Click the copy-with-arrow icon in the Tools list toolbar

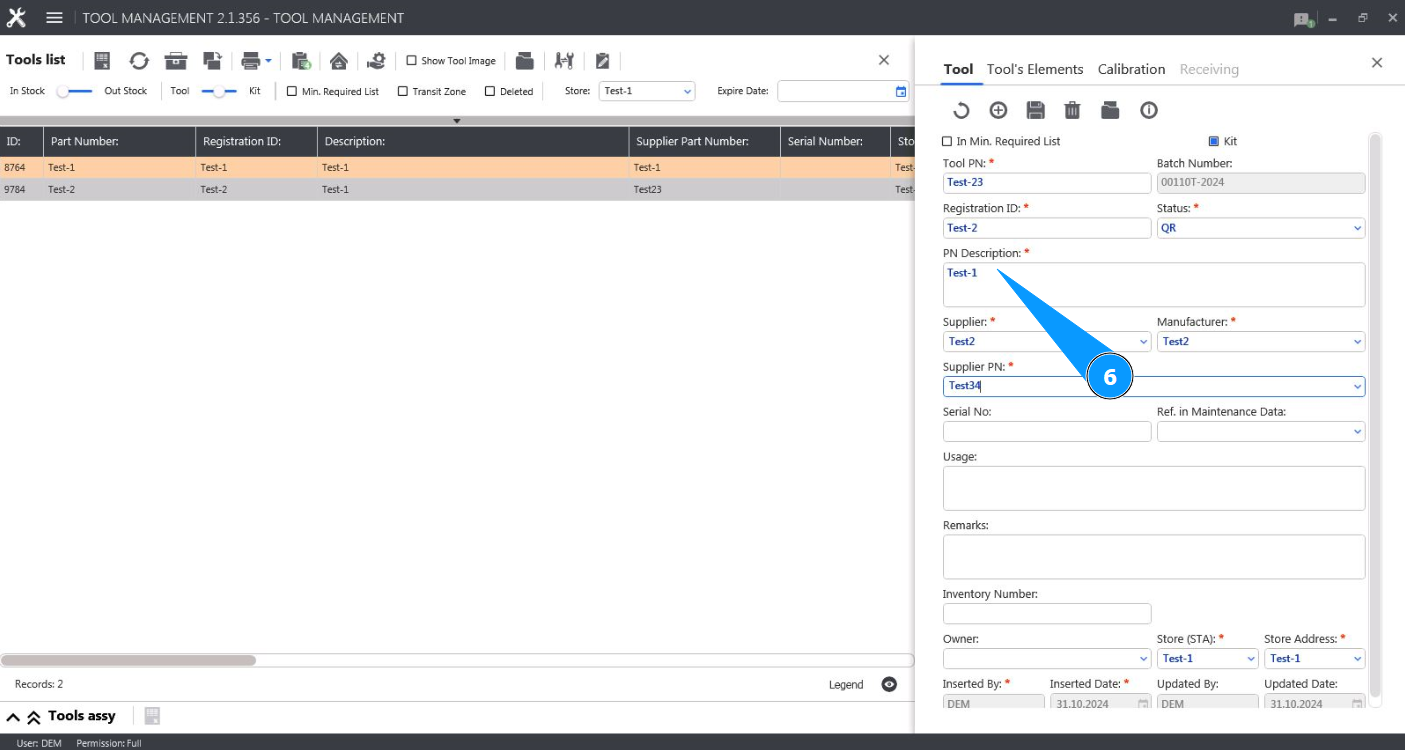click(212, 61)
